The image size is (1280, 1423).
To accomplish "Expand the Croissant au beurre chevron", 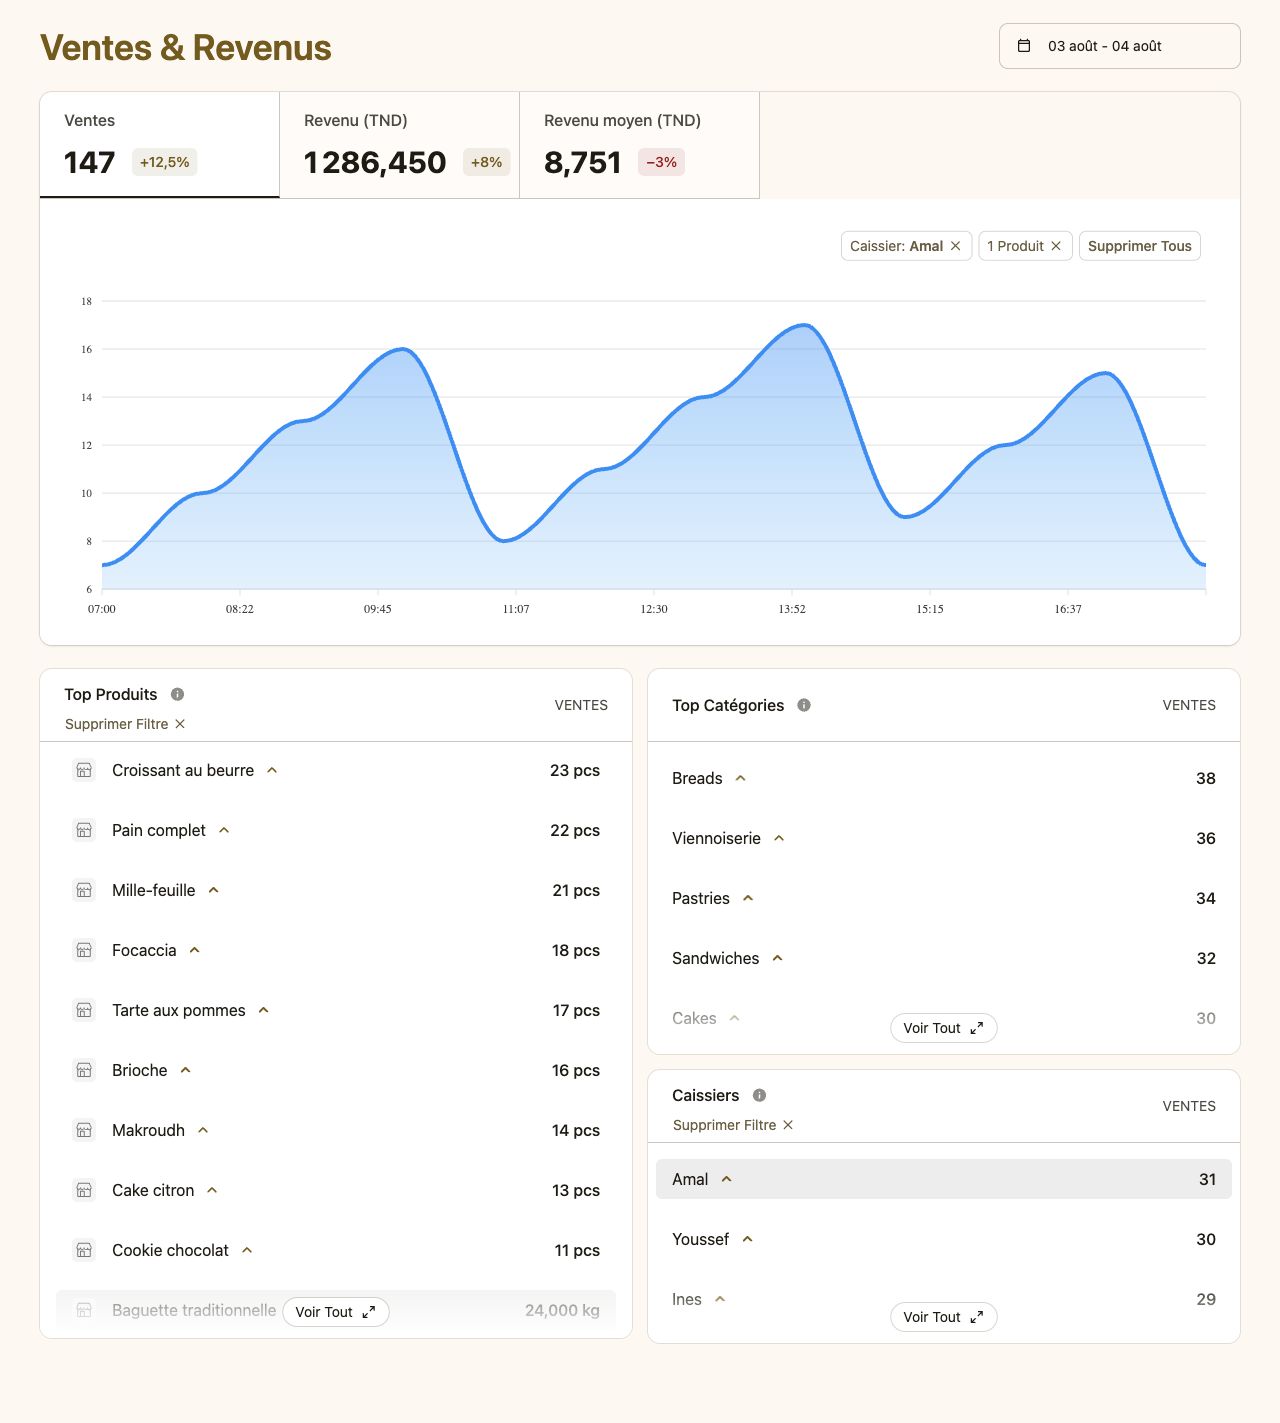I will (272, 770).
